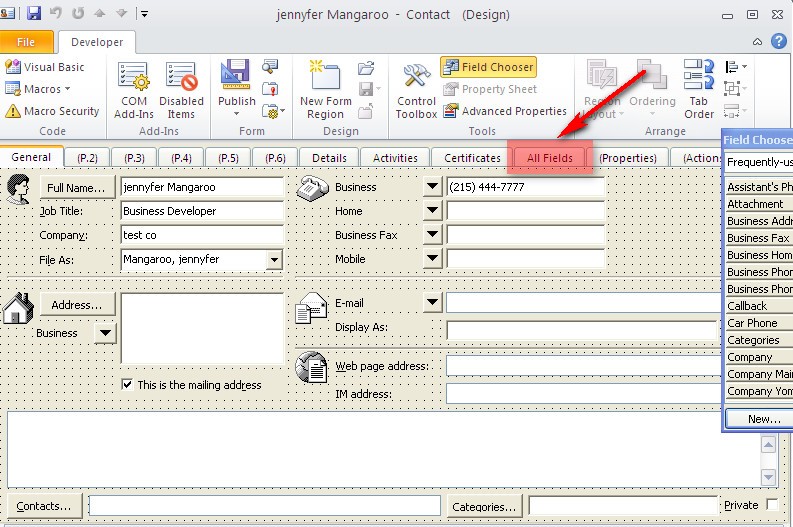Expand the E-mail type dropdown arrow

coord(432,302)
